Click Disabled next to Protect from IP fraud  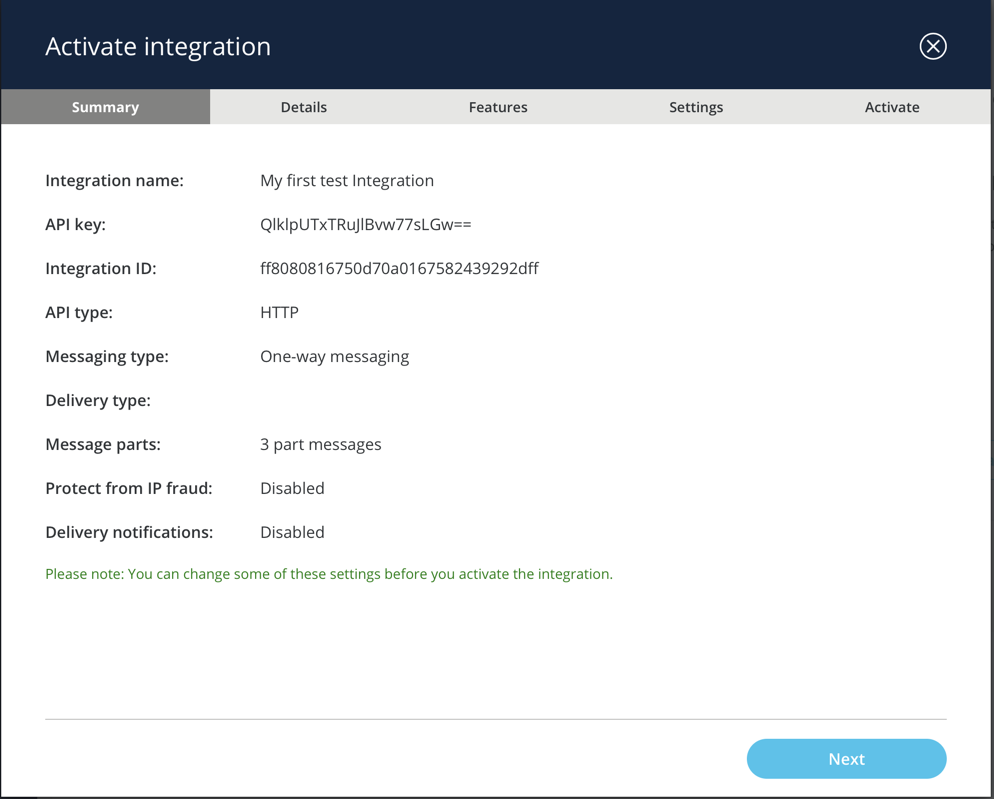point(292,489)
